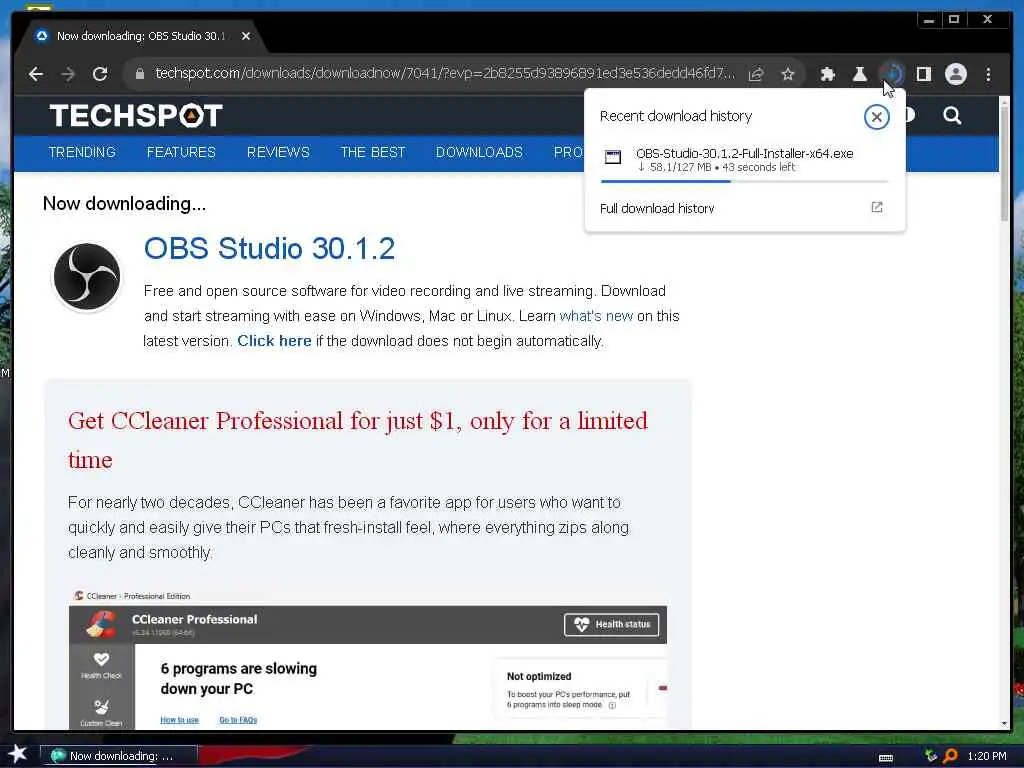Screen dimensions: 1024x768
Task: Click the 1:20 PM clock
Action: click(x=987, y=756)
